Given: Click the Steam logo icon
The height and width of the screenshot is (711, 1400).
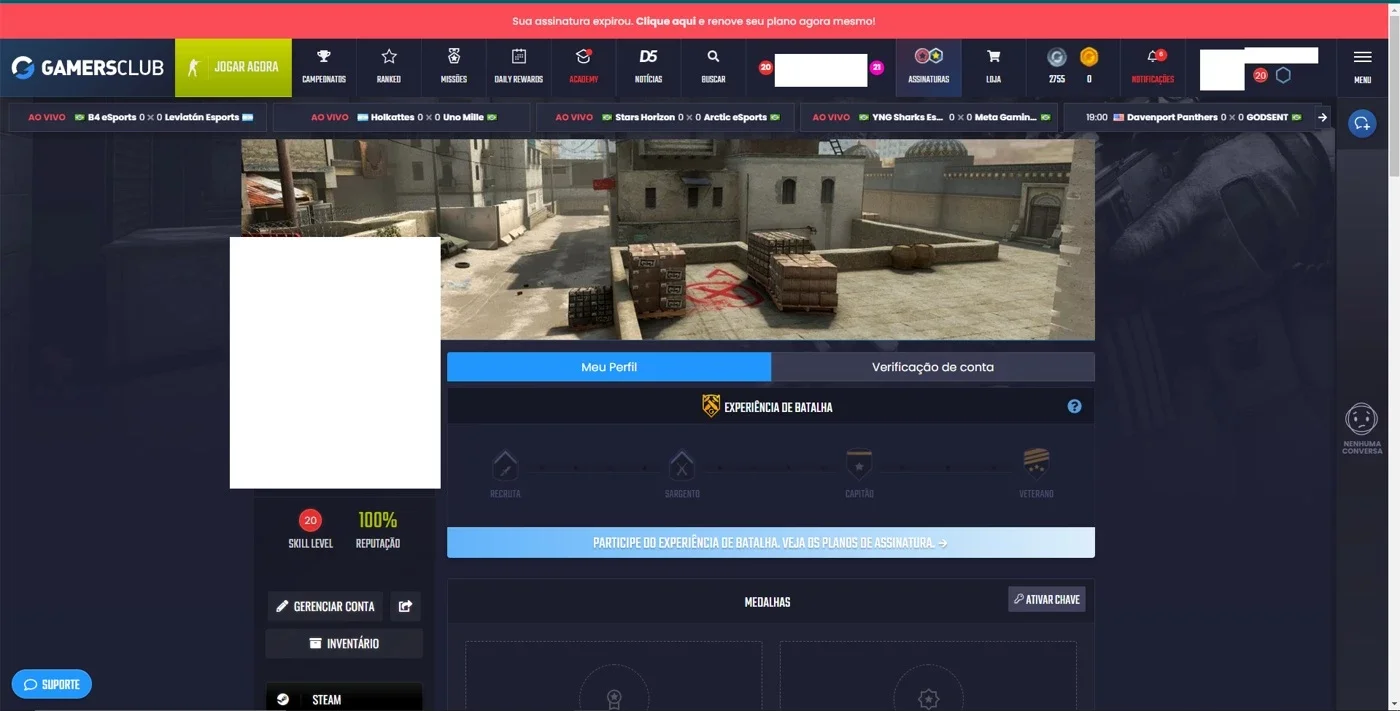Looking at the screenshot, I should 283,699.
